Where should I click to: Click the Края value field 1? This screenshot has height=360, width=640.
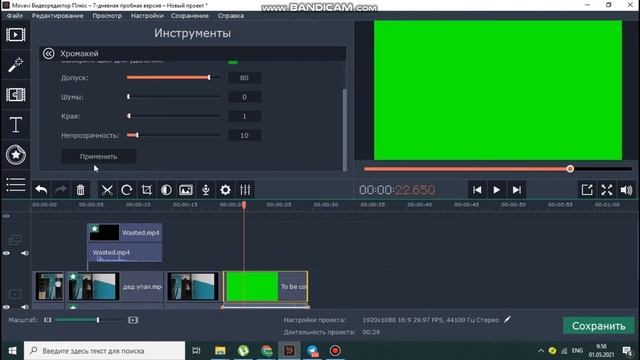point(244,116)
